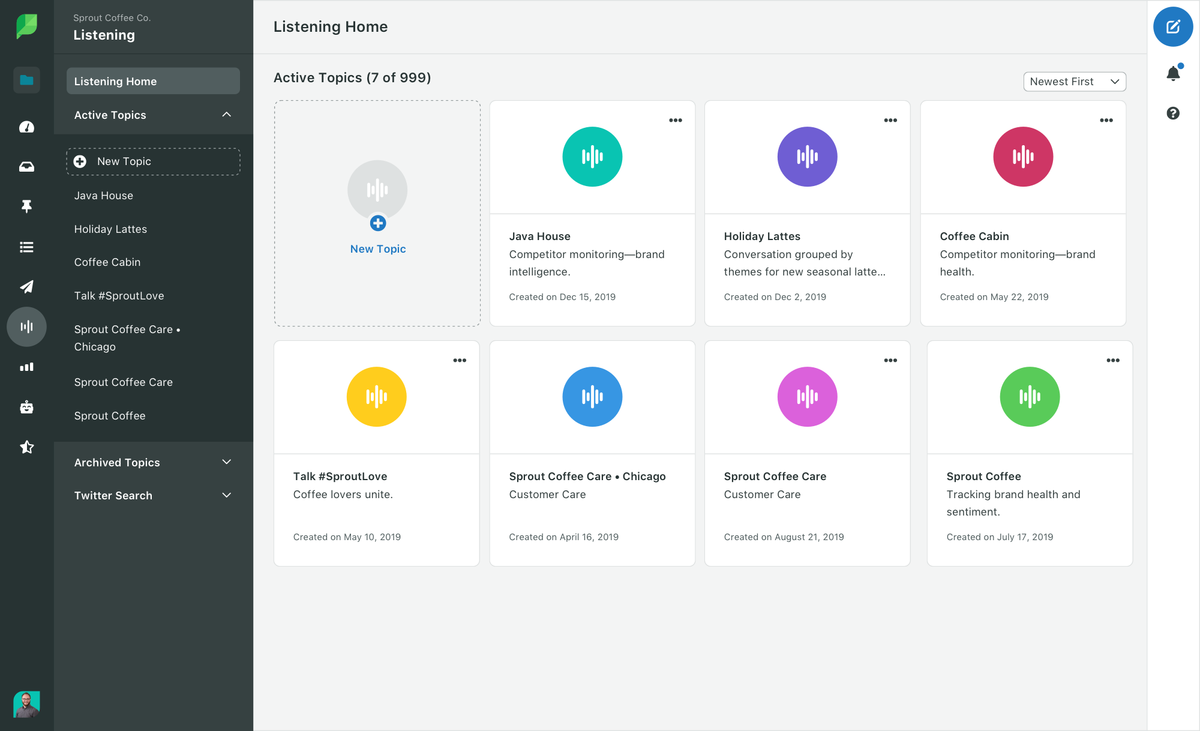The image size is (1200, 731).
Task: Click 'Sprout Coffee Co.' company name
Action: pyautogui.click(x=112, y=18)
